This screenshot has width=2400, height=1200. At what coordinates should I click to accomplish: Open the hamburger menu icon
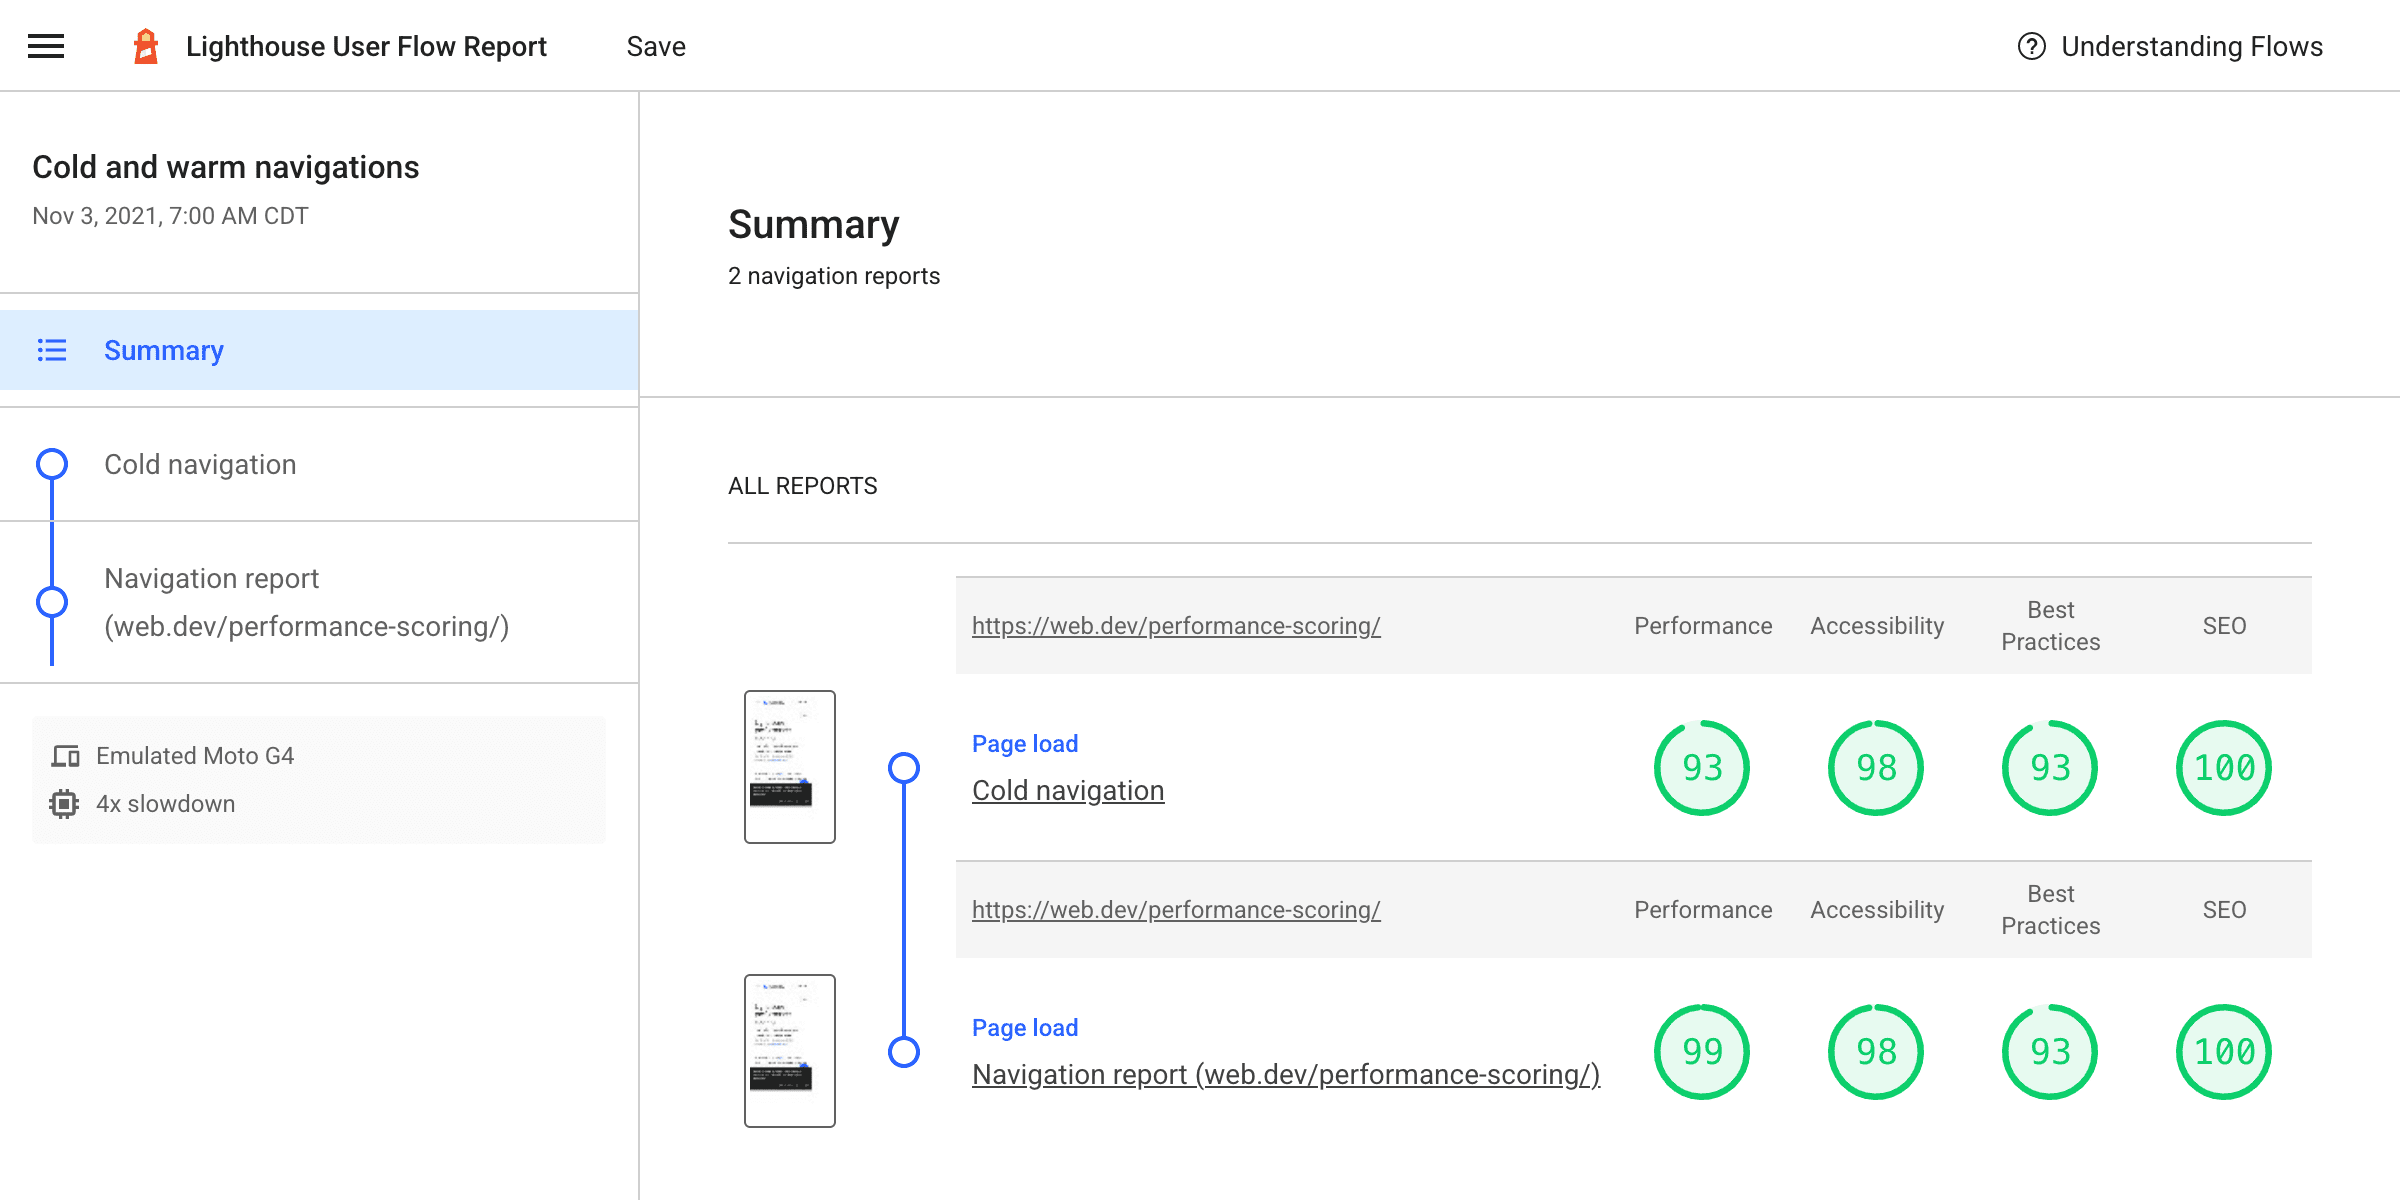(x=46, y=46)
